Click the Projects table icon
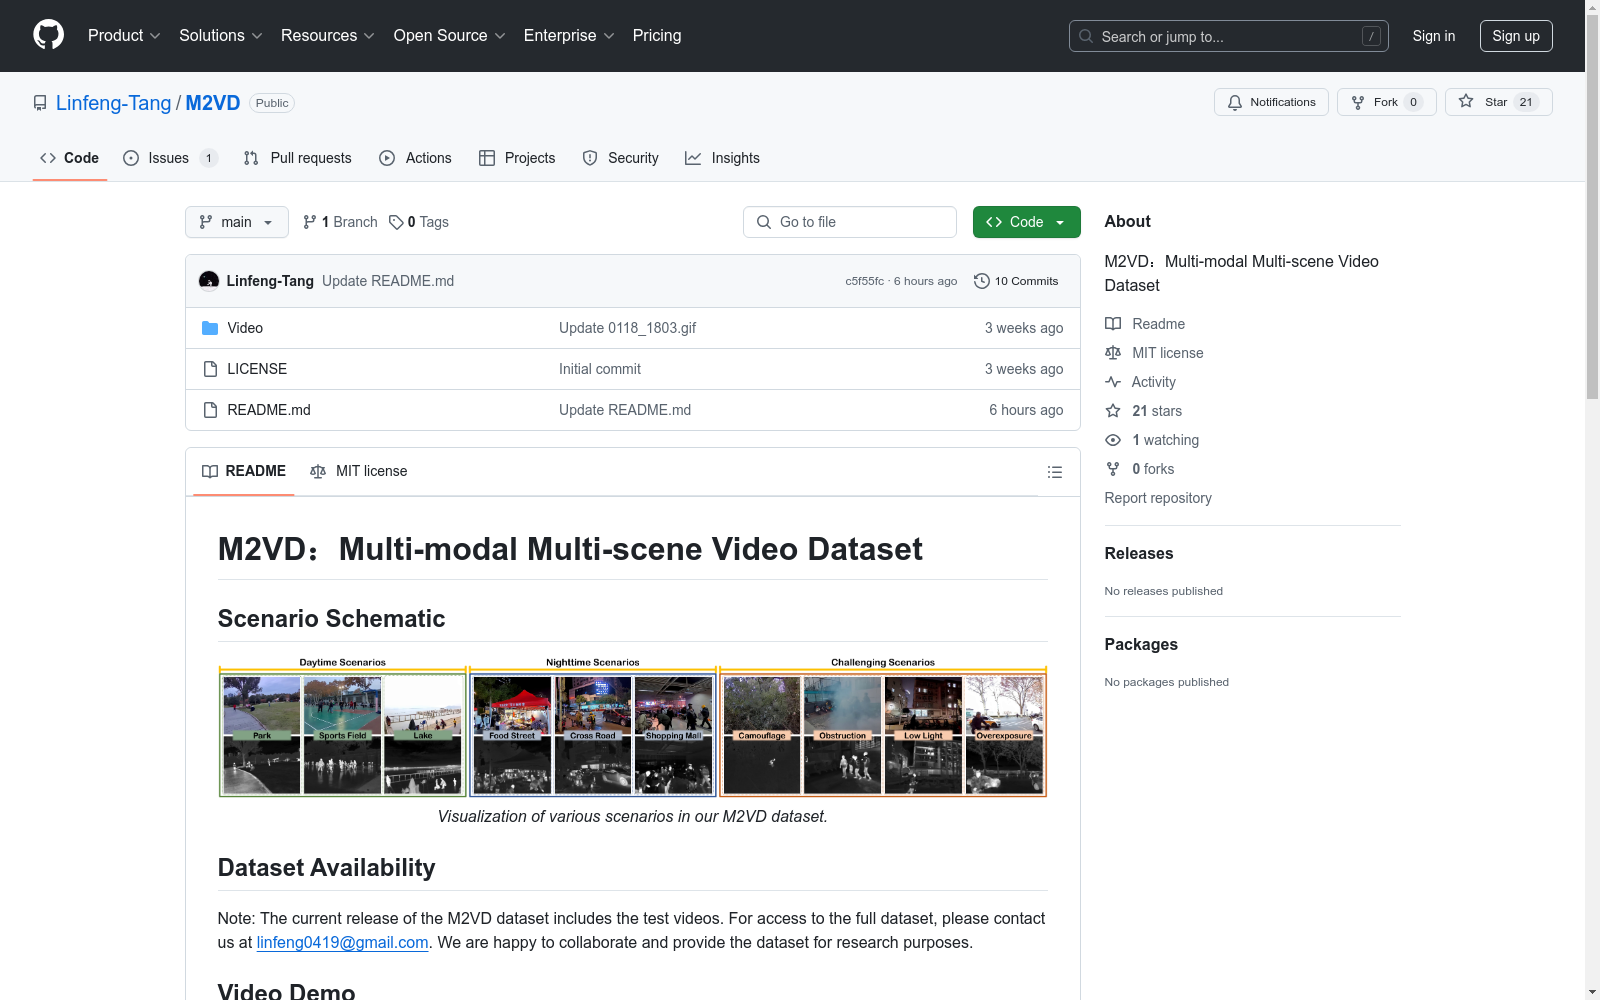The height and width of the screenshot is (1000, 1600). pos(487,158)
